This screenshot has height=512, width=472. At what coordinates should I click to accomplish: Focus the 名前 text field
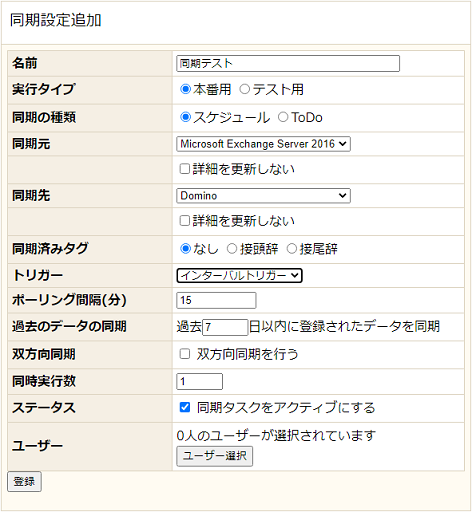click(288, 63)
